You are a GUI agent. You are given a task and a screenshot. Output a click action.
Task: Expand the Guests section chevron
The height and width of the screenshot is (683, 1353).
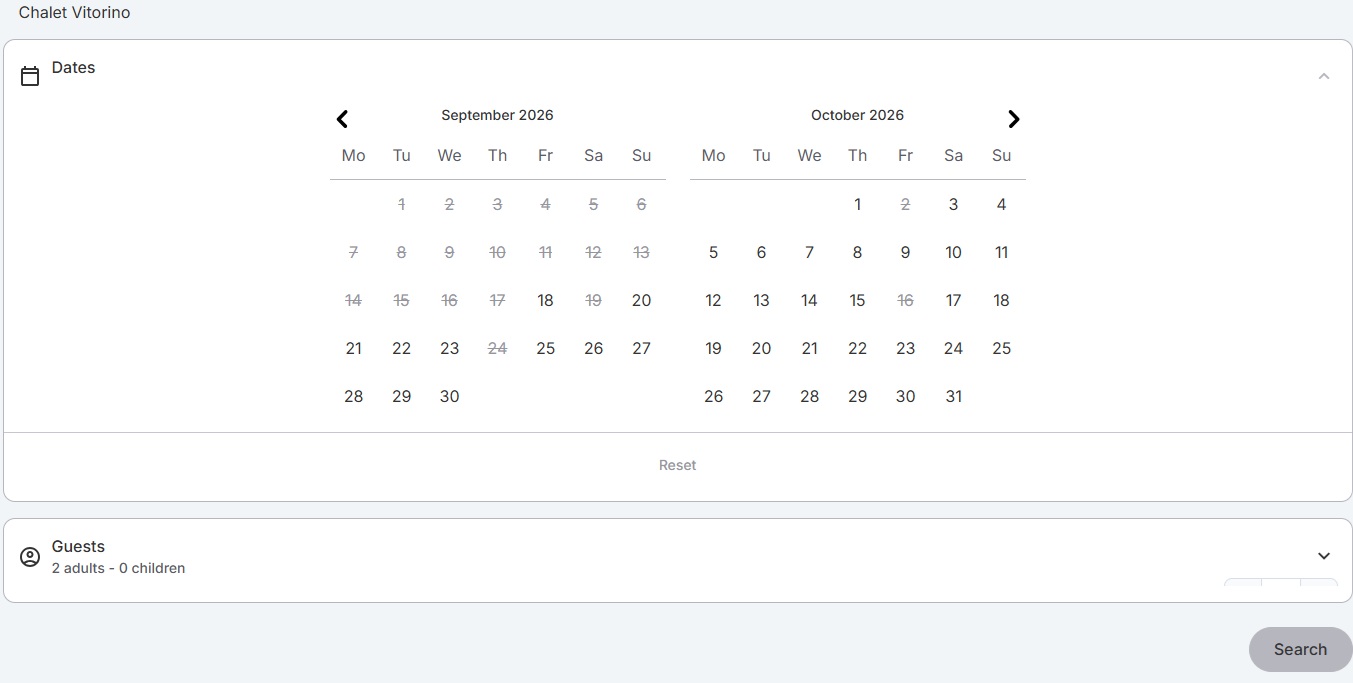pyautogui.click(x=1324, y=556)
